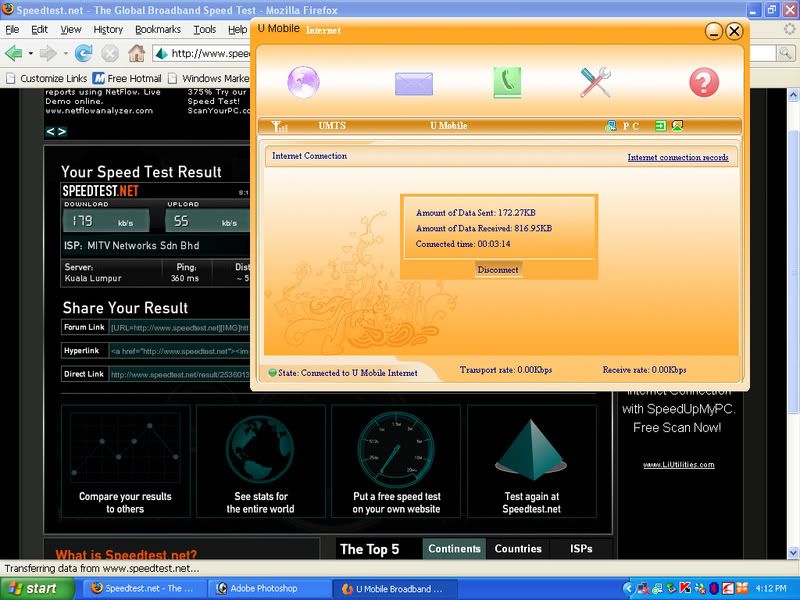
Task: Show next ad with the right arrow
Action: (x=62, y=132)
